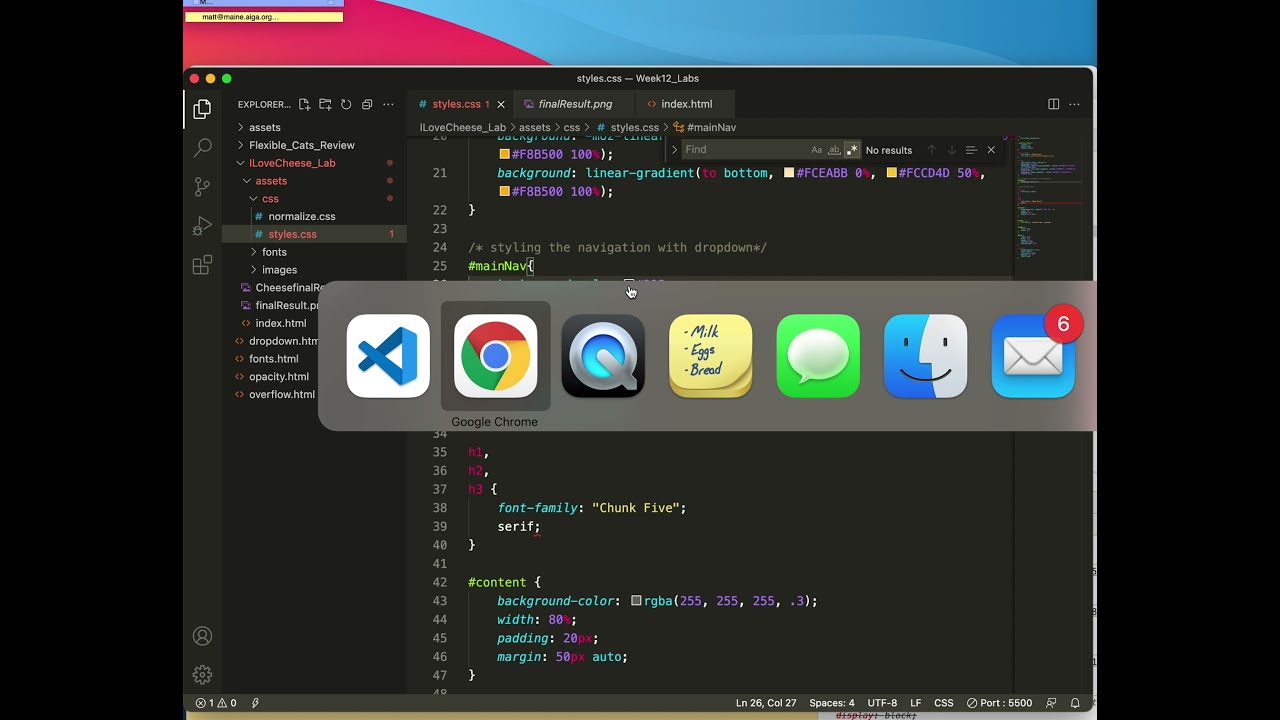The width and height of the screenshot is (1280, 720).
Task: Open the Source Control view
Action: click(x=202, y=187)
